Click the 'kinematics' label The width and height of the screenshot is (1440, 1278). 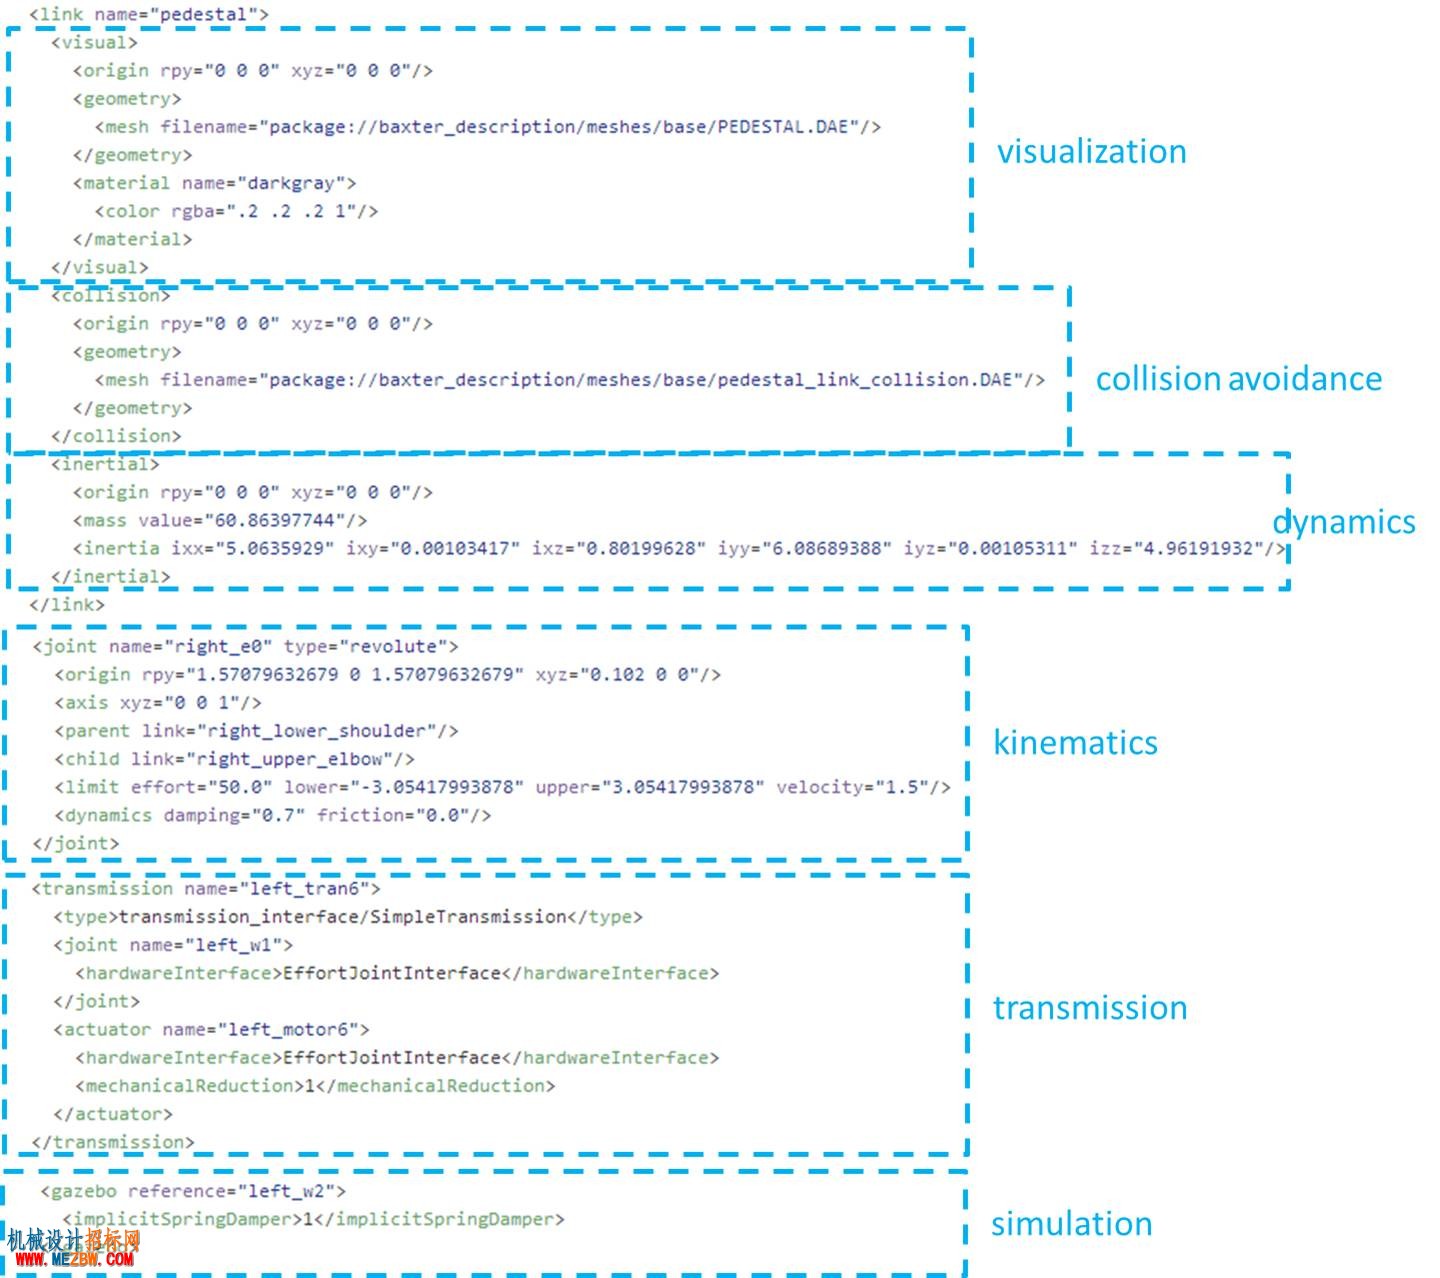tap(1075, 742)
